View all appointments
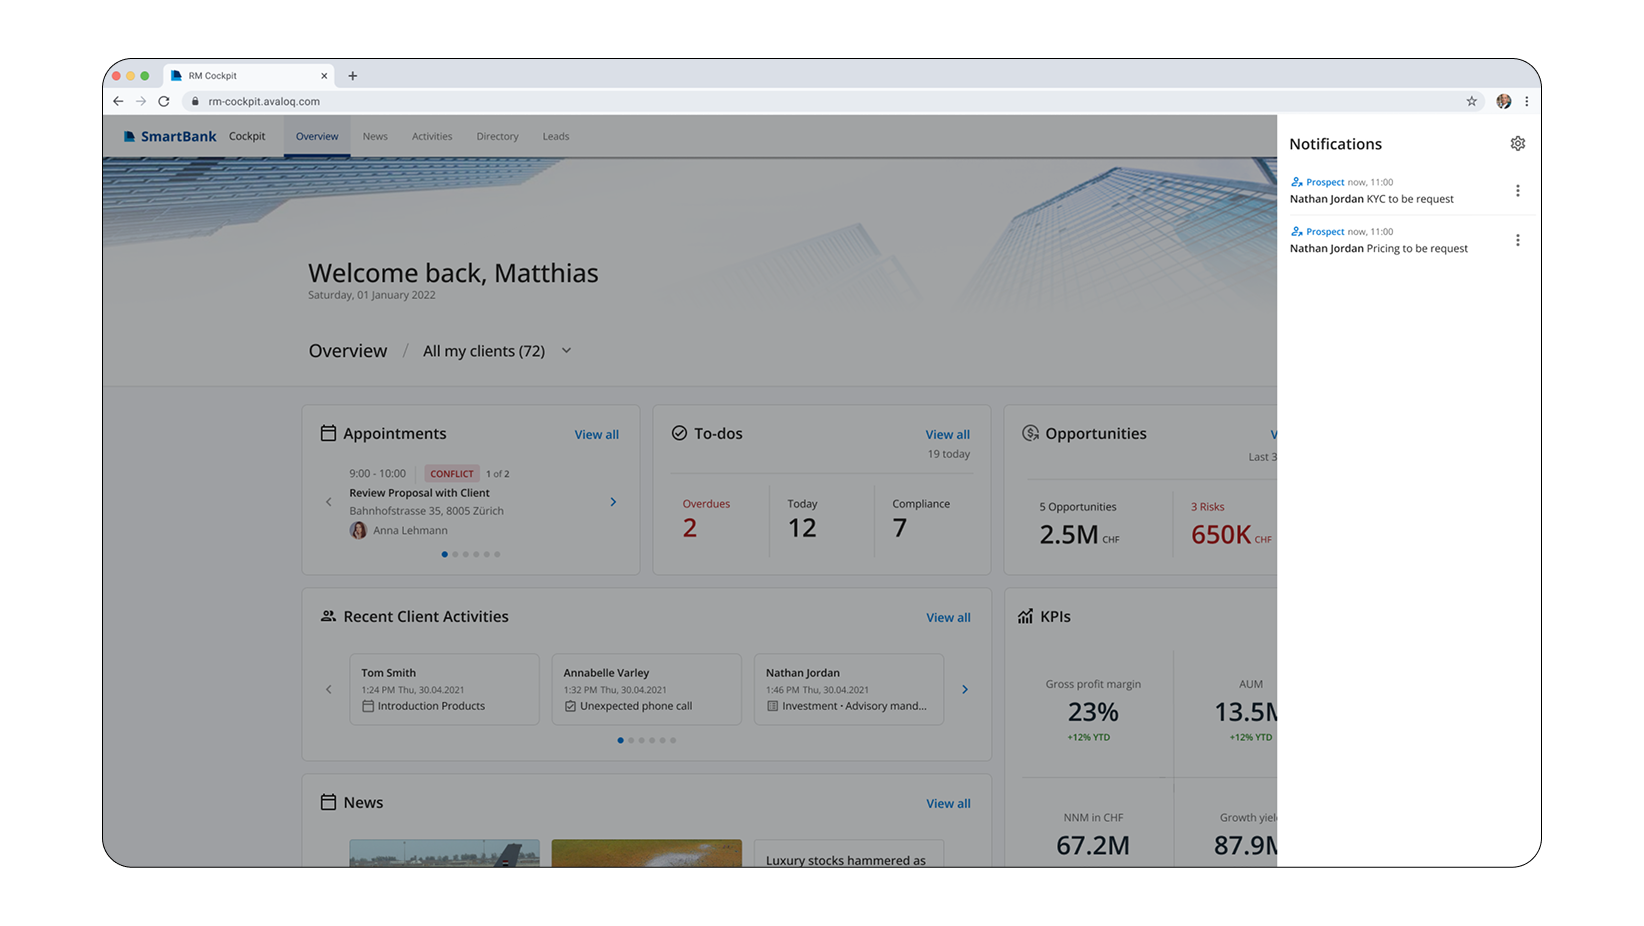The height and width of the screenshot is (926, 1644). point(597,434)
